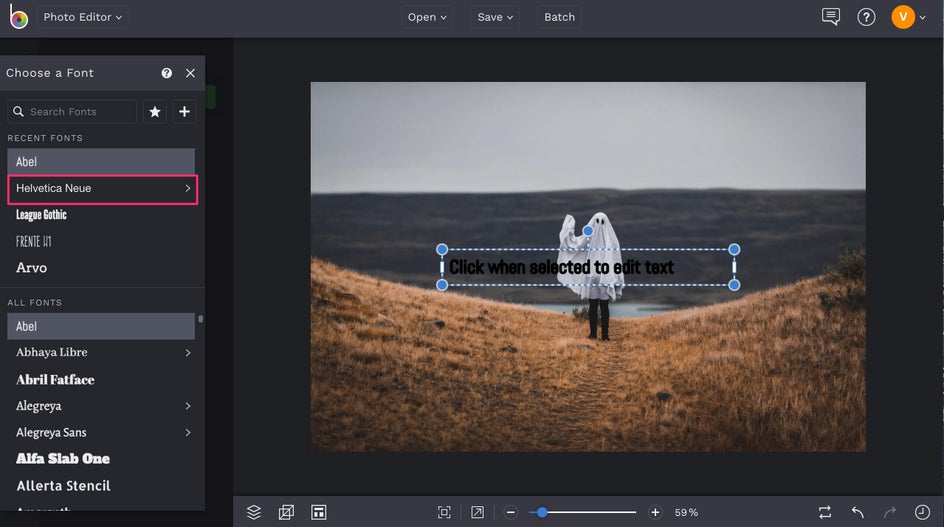The image size is (944, 527).
Task: Click the layout template icon in bottom bar
Action: point(318,512)
